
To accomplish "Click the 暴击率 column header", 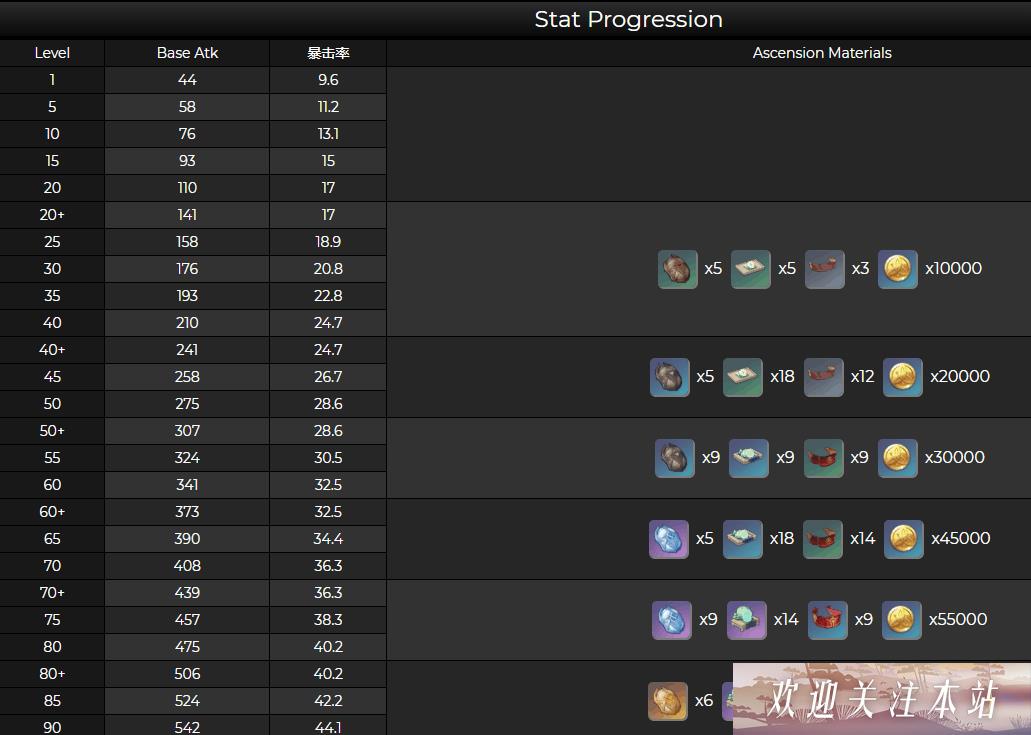I will [328, 53].
